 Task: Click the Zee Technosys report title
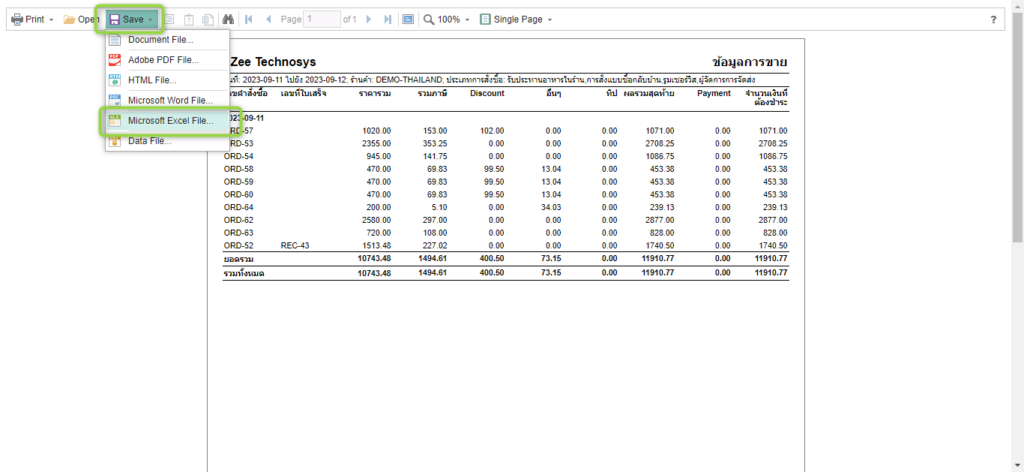pos(273,62)
